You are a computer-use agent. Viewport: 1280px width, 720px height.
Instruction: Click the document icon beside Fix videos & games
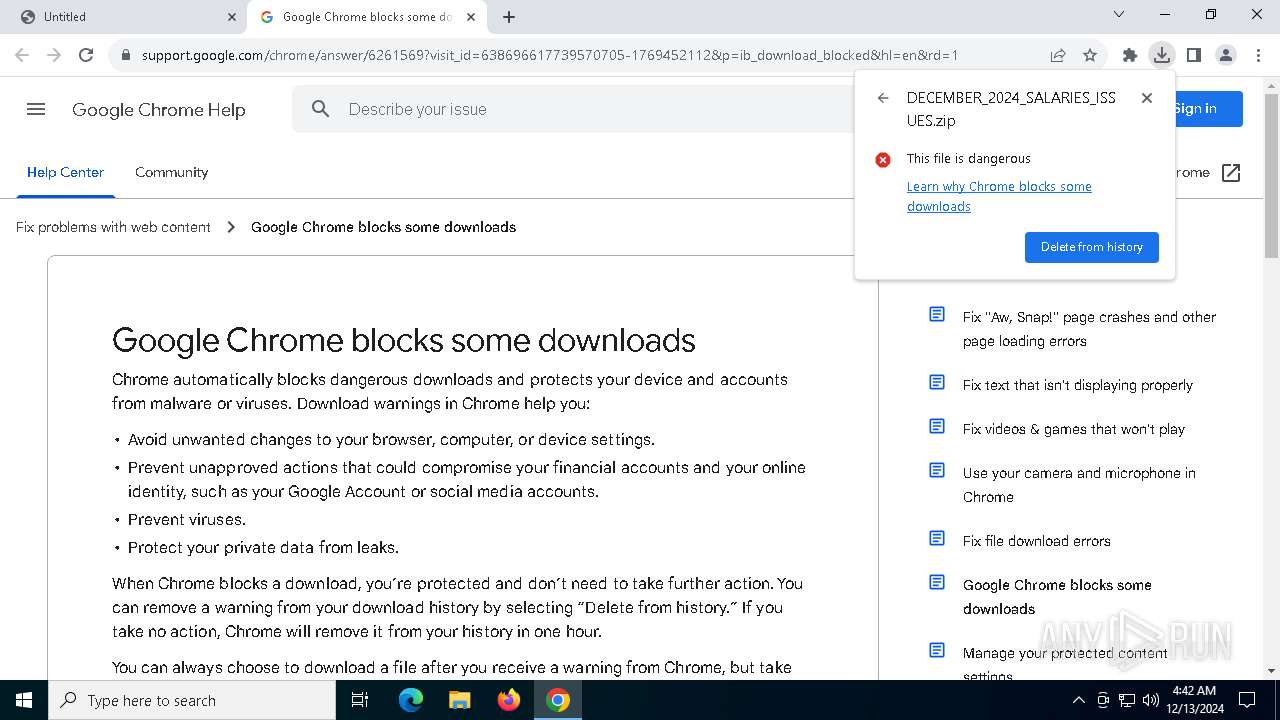point(937,426)
